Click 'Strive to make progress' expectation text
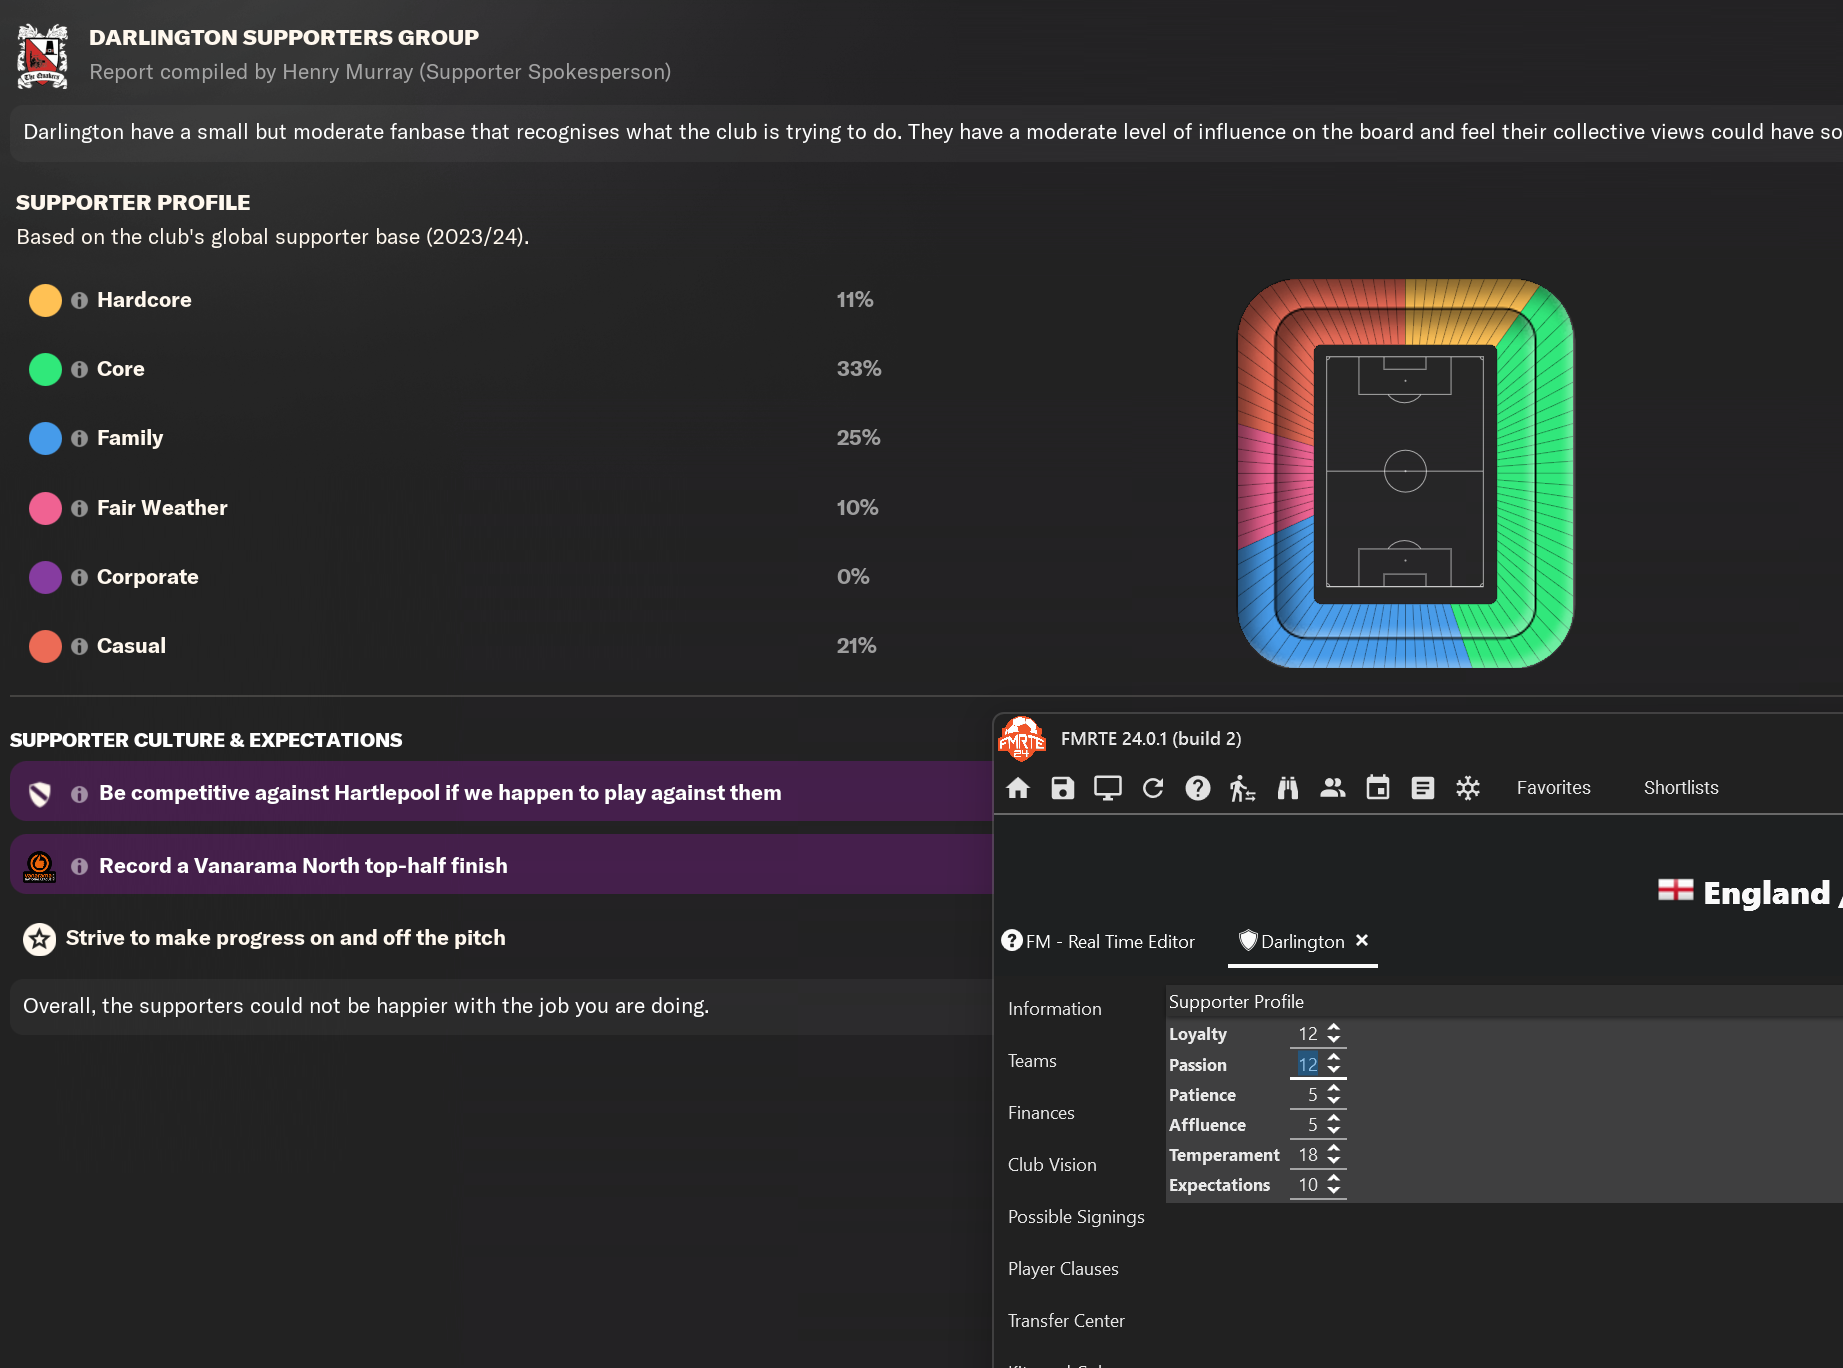This screenshot has width=1843, height=1368. (x=285, y=938)
